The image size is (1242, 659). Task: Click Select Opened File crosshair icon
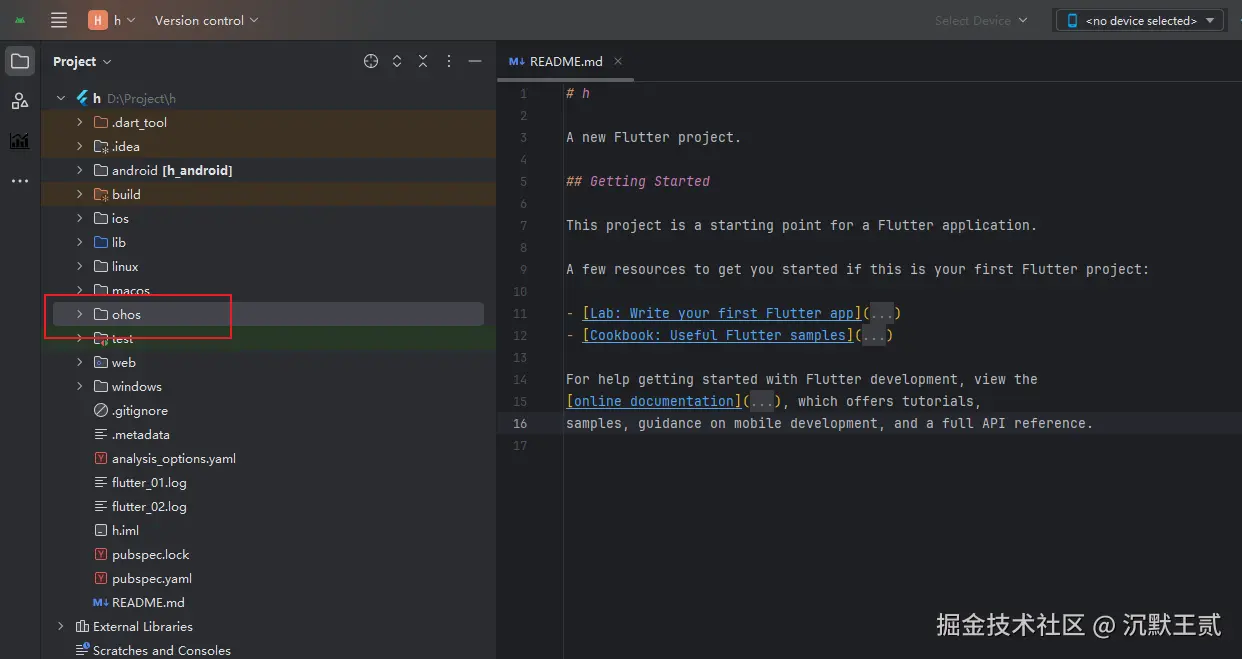coord(371,61)
